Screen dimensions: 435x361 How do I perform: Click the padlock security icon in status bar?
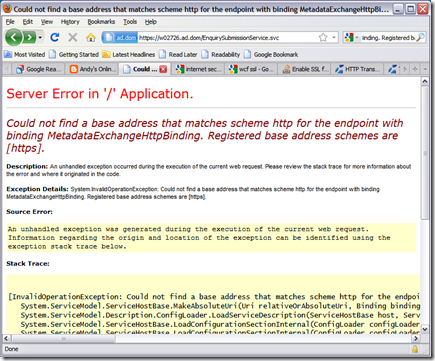[x=415, y=349]
